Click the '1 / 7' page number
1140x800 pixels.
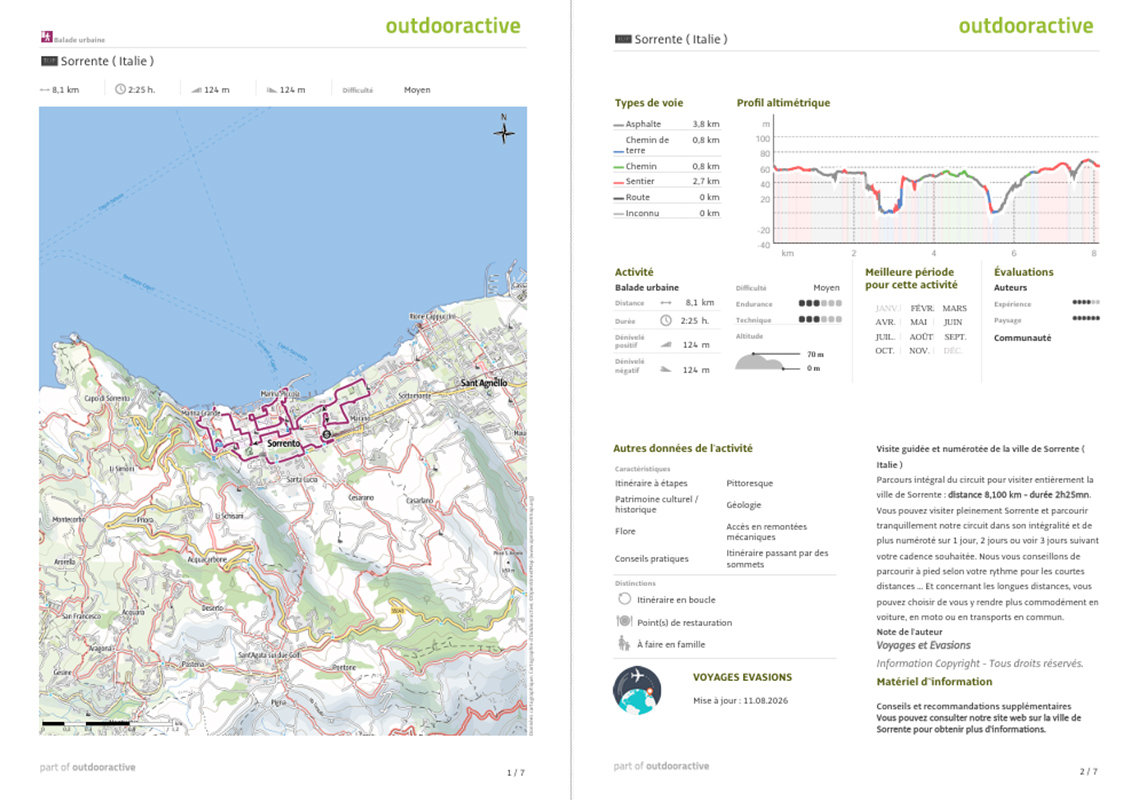click(x=515, y=772)
